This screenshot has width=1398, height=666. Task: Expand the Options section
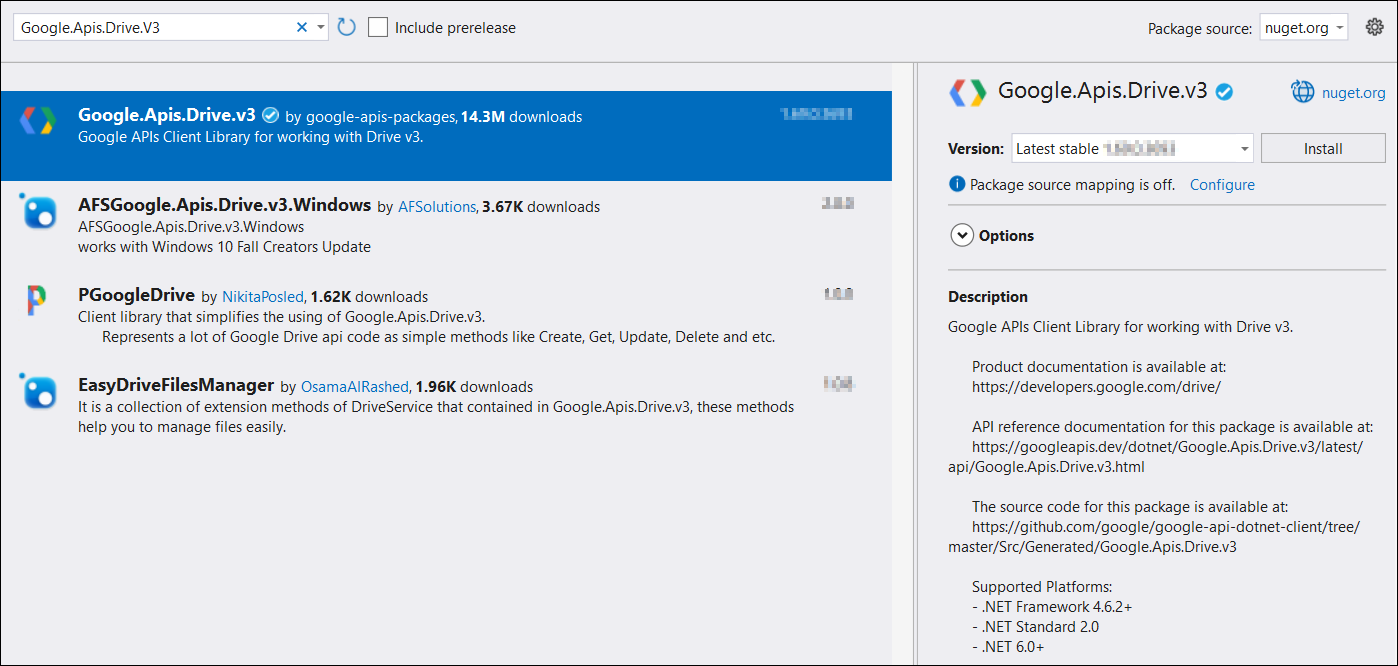(961, 236)
